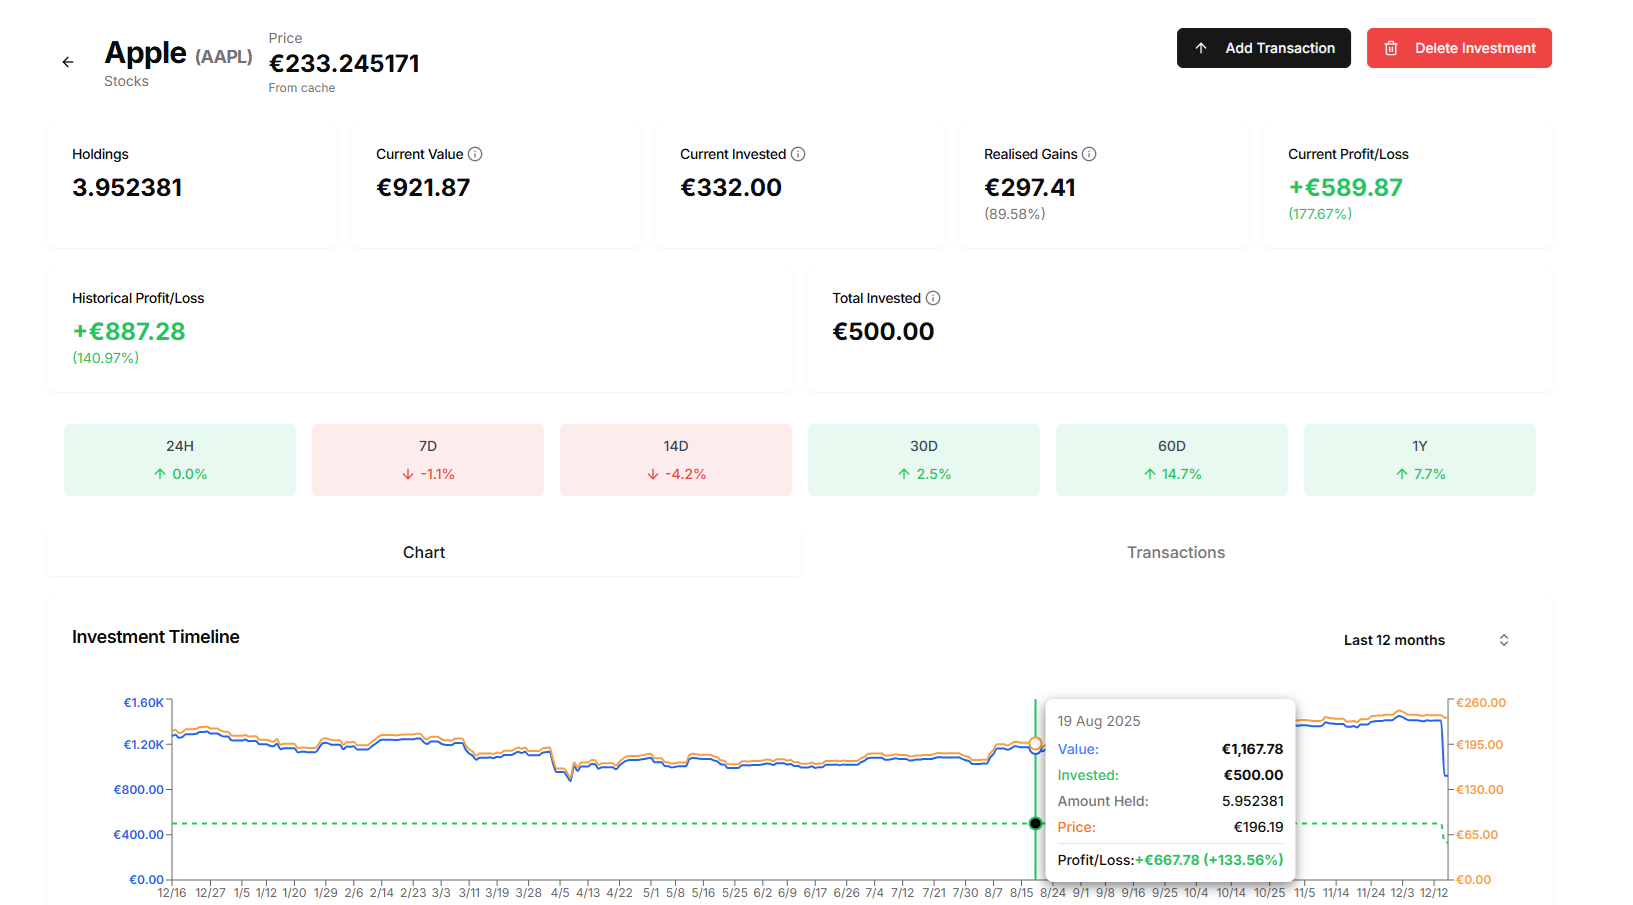Click the Delete Investment button
This screenshot has width=1633, height=905.
[1459, 47]
